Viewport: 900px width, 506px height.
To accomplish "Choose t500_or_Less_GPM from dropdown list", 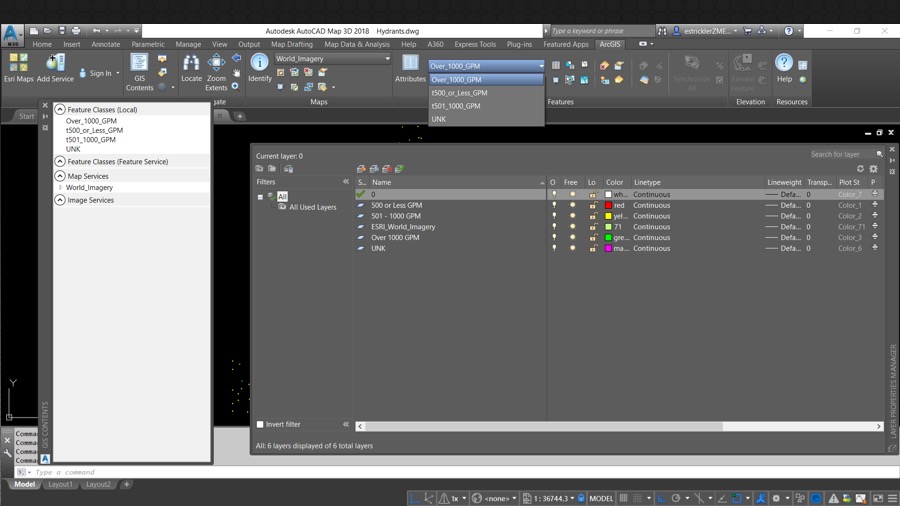I will coord(486,92).
